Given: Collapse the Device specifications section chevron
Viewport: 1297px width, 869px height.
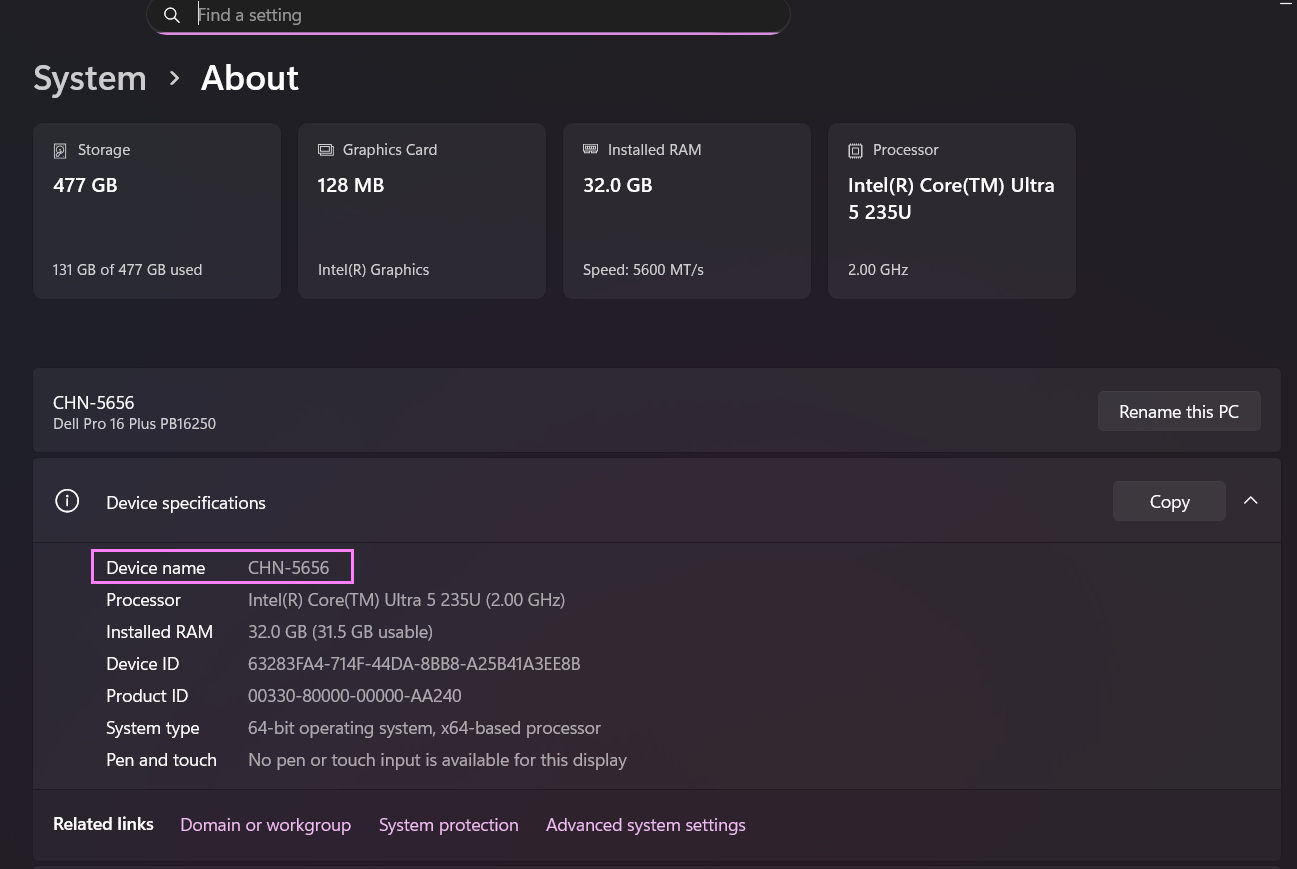Looking at the screenshot, I should click(1250, 501).
